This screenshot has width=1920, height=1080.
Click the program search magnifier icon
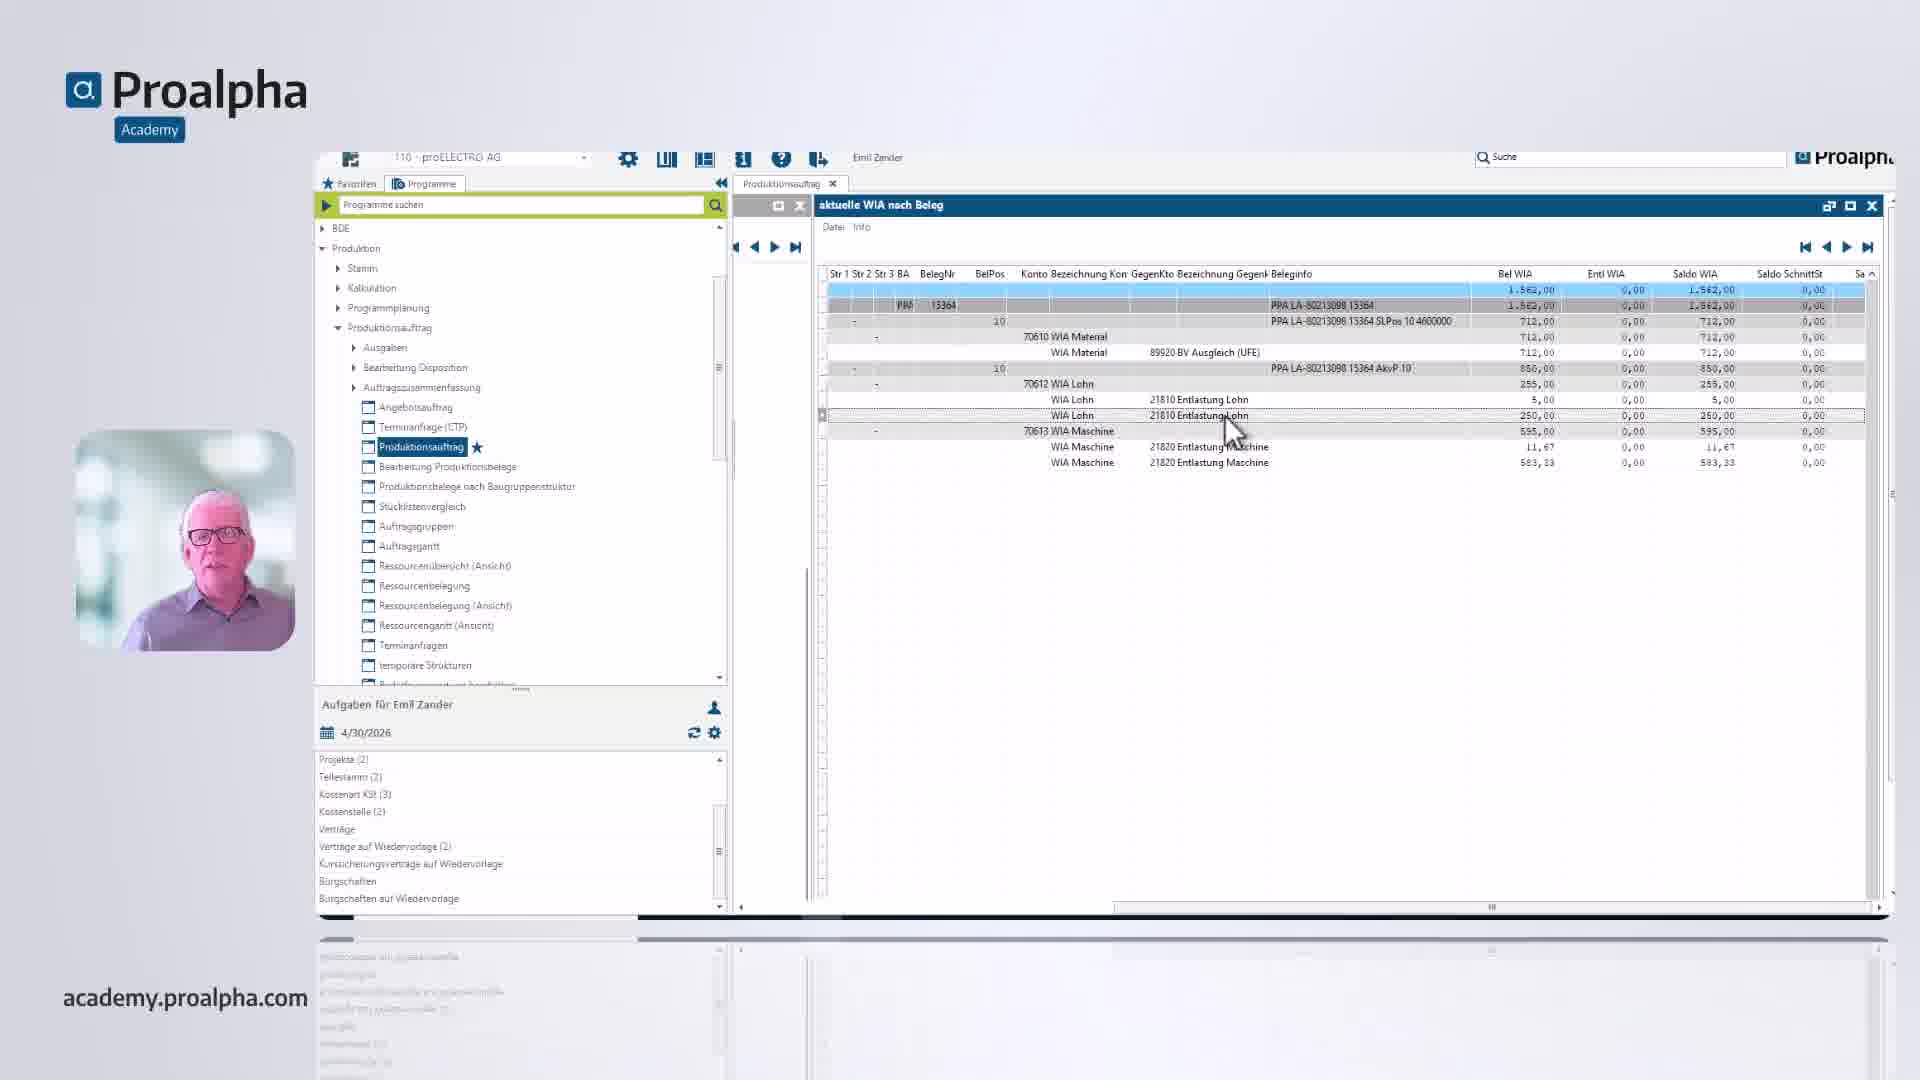click(716, 205)
